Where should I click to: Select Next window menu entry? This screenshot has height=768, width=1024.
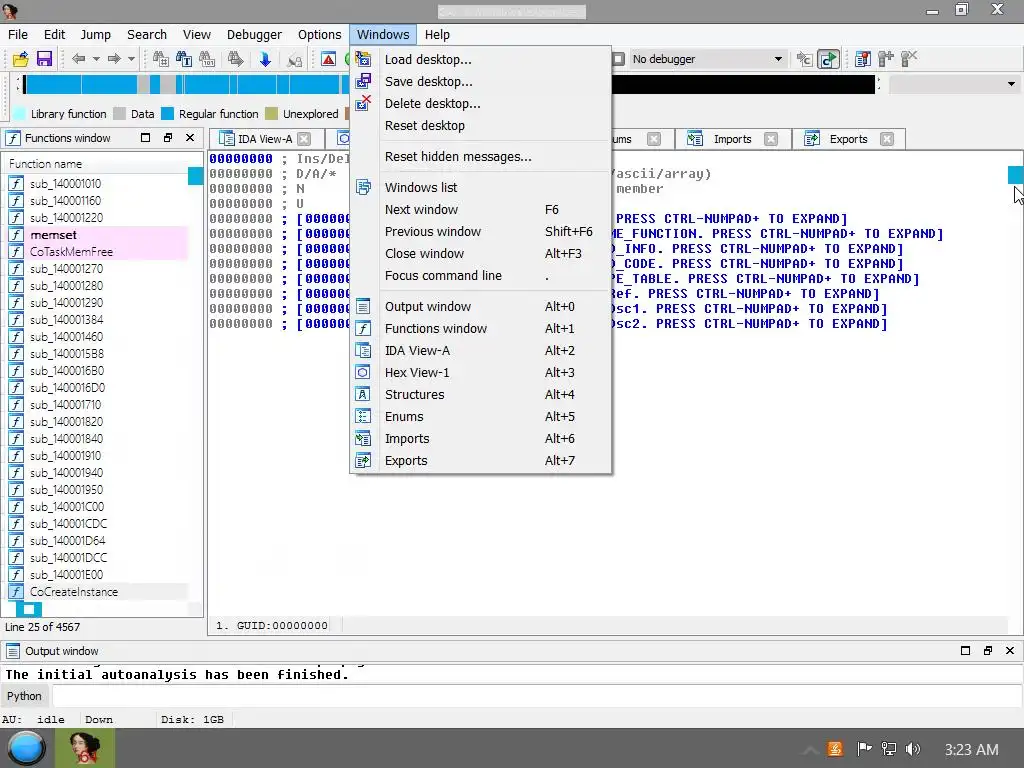[481, 210]
